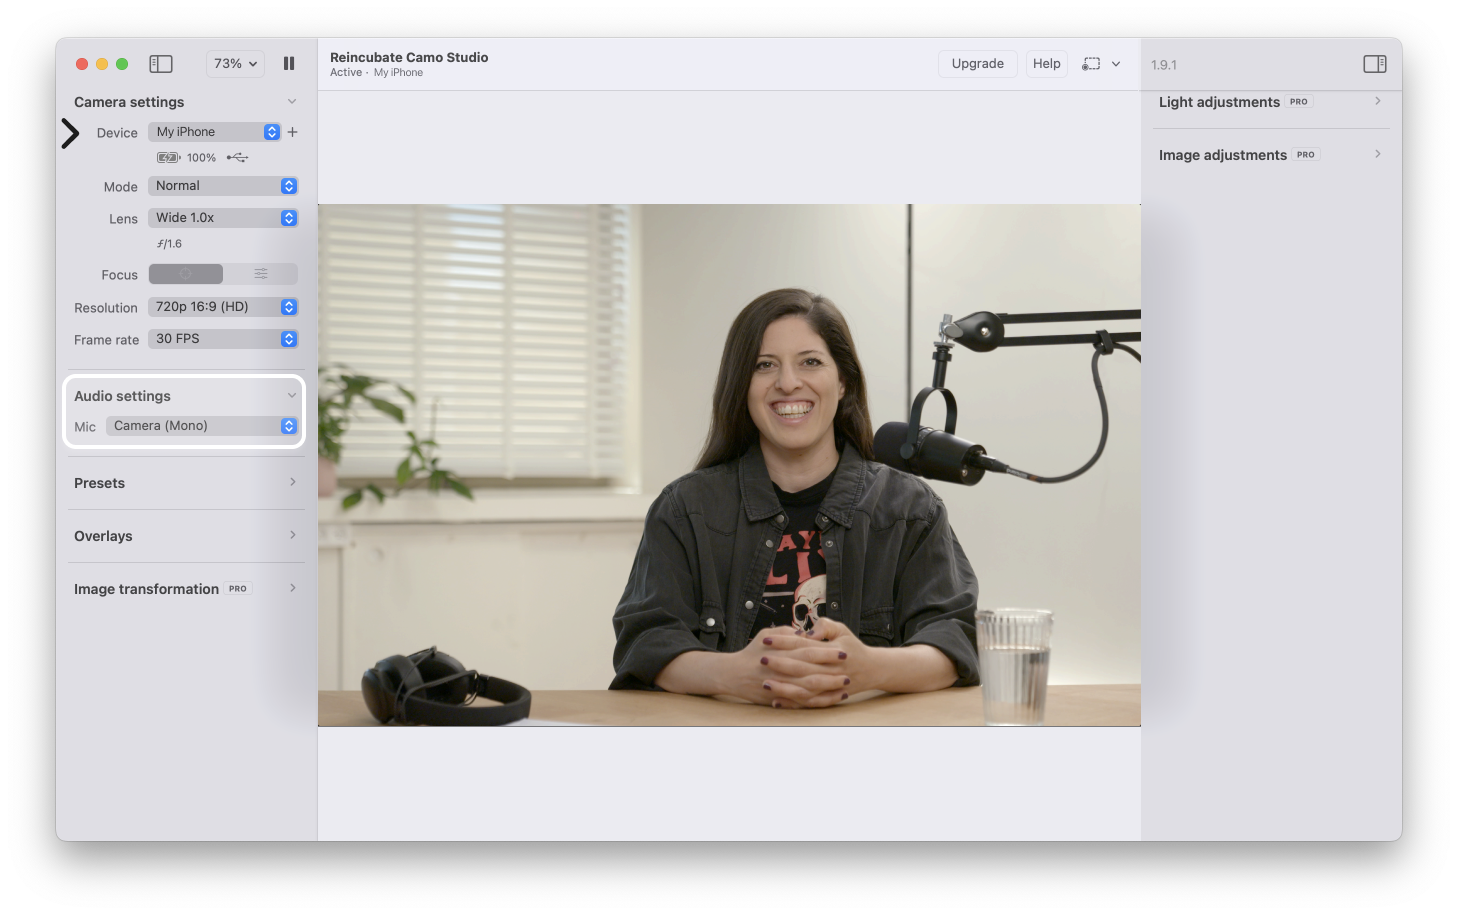1458x915 pixels.
Task: Open the Help button
Action: [1046, 64]
